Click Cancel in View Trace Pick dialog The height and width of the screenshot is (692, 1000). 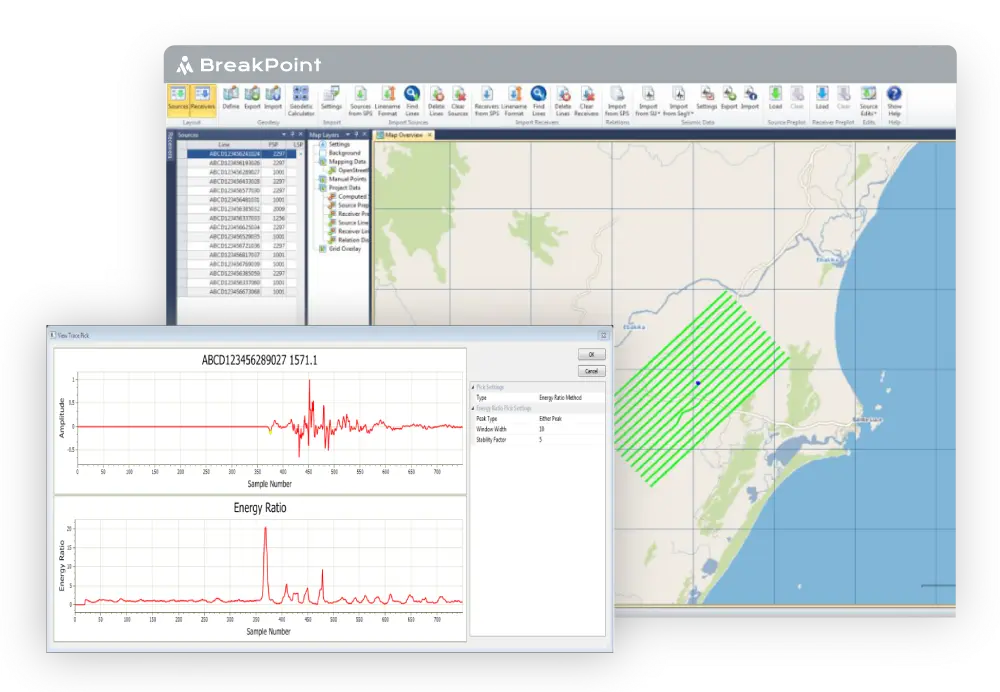tap(591, 371)
